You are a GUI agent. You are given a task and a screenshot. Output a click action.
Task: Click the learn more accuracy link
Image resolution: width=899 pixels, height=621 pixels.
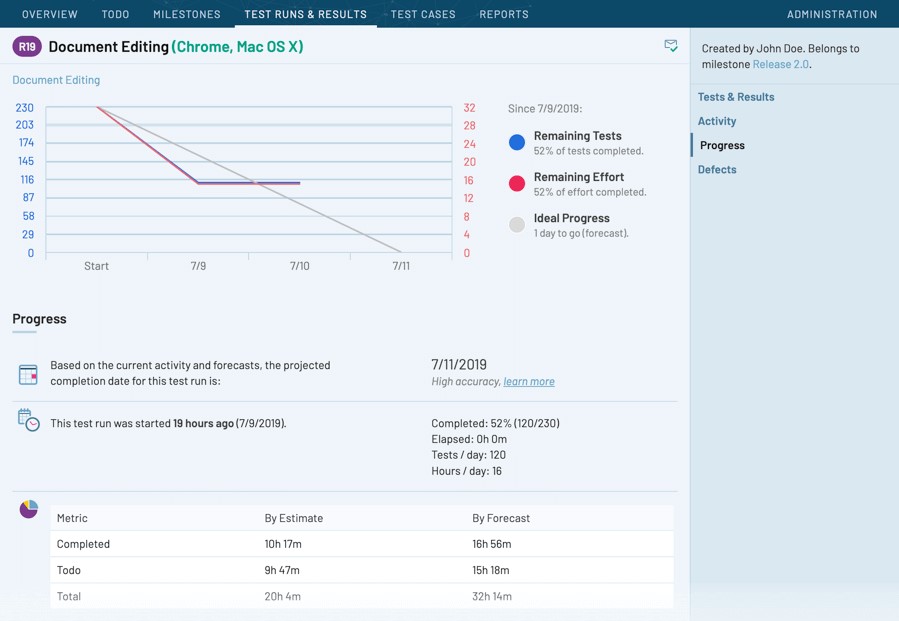(x=529, y=381)
